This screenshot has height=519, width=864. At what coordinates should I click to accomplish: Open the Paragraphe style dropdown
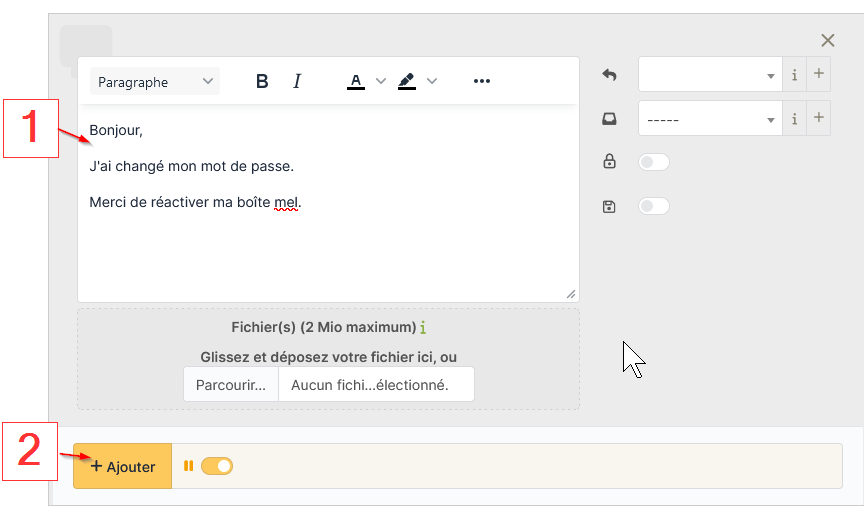(155, 82)
